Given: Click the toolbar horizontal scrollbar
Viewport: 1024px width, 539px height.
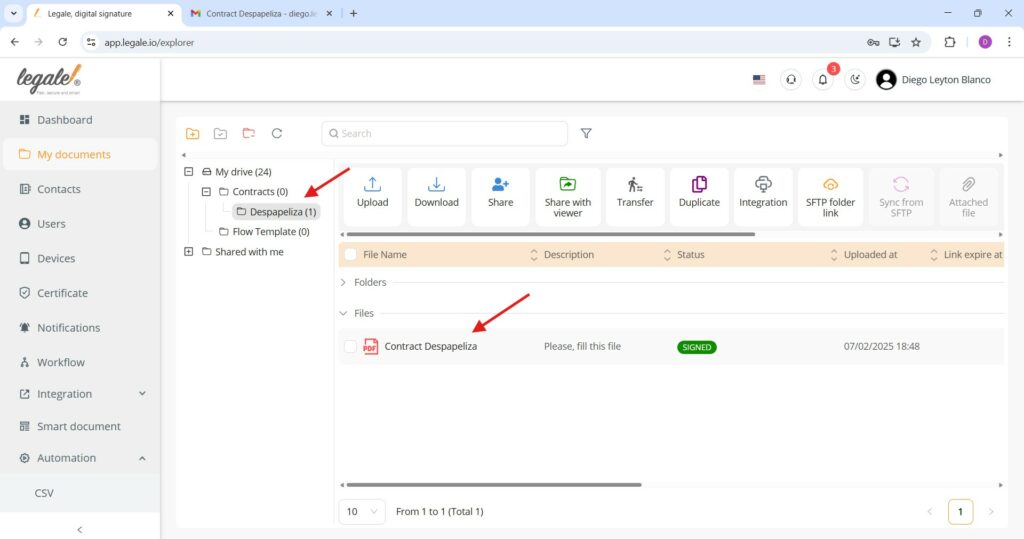Looking at the screenshot, I should pyautogui.click(x=551, y=234).
